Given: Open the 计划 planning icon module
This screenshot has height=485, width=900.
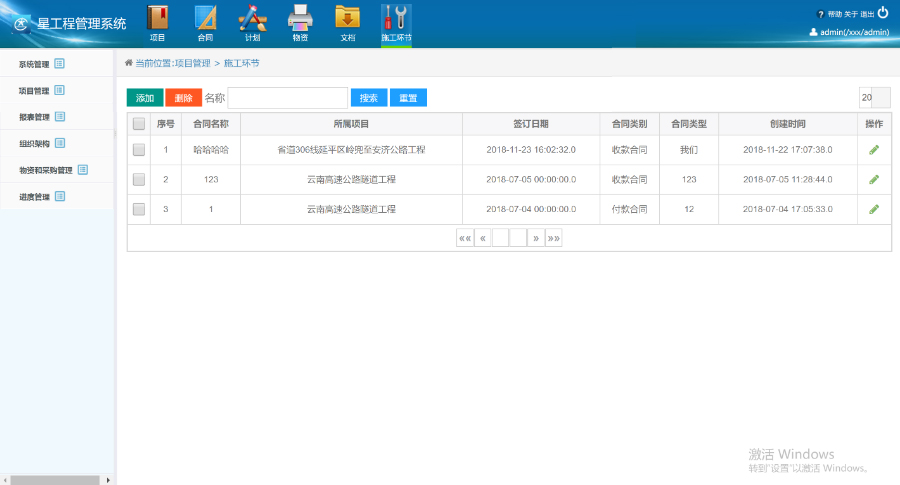Looking at the screenshot, I should [252, 20].
